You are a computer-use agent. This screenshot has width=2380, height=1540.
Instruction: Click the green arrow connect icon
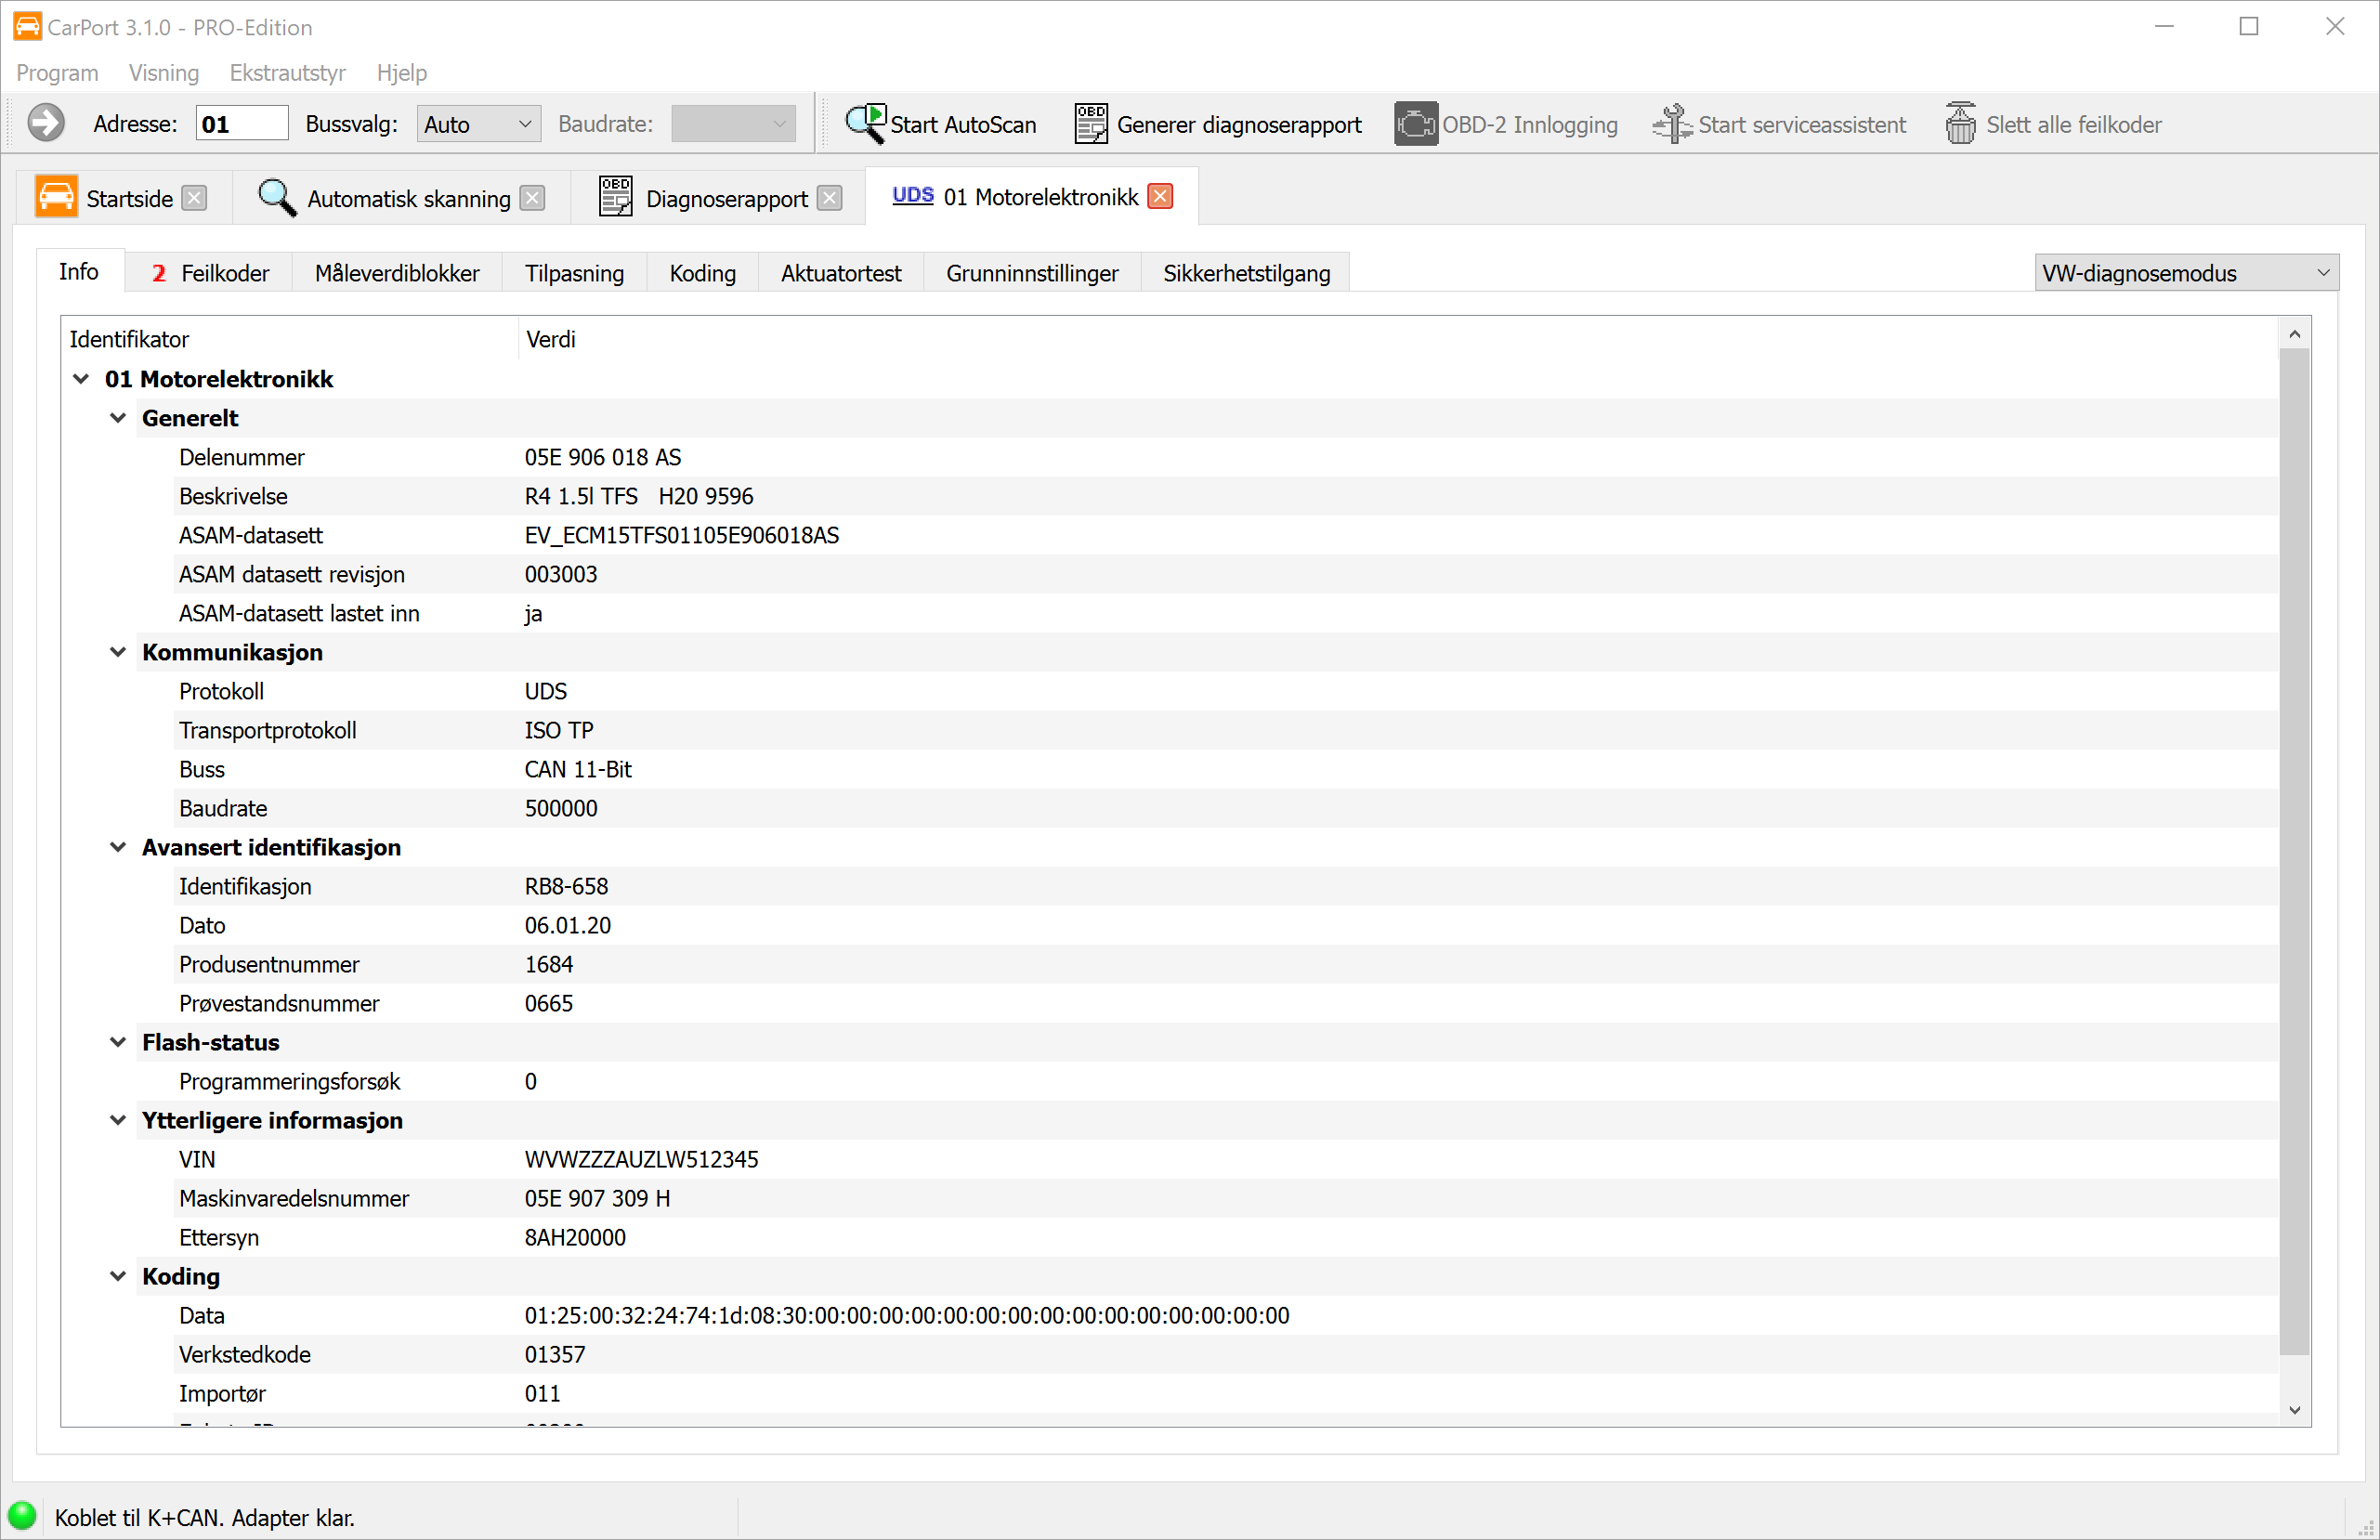click(x=46, y=124)
